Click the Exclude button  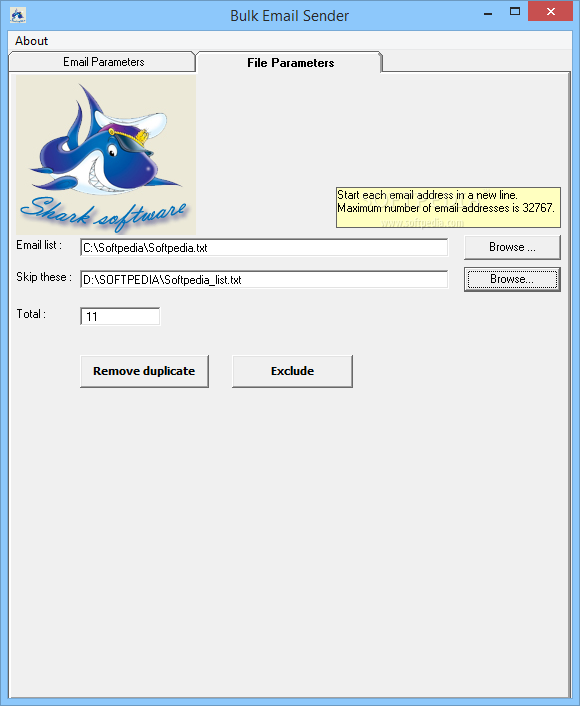tap(292, 371)
